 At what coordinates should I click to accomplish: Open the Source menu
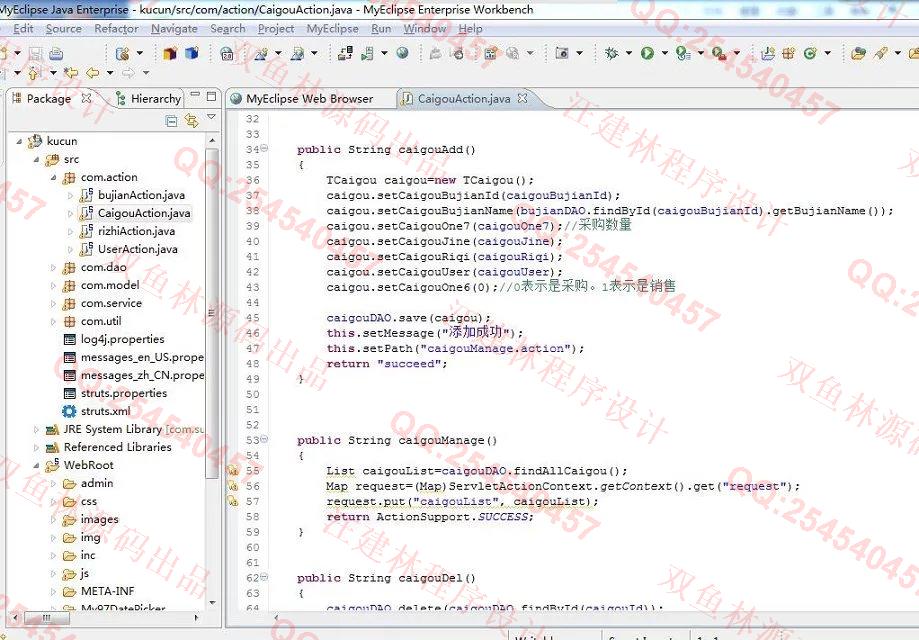click(63, 29)
